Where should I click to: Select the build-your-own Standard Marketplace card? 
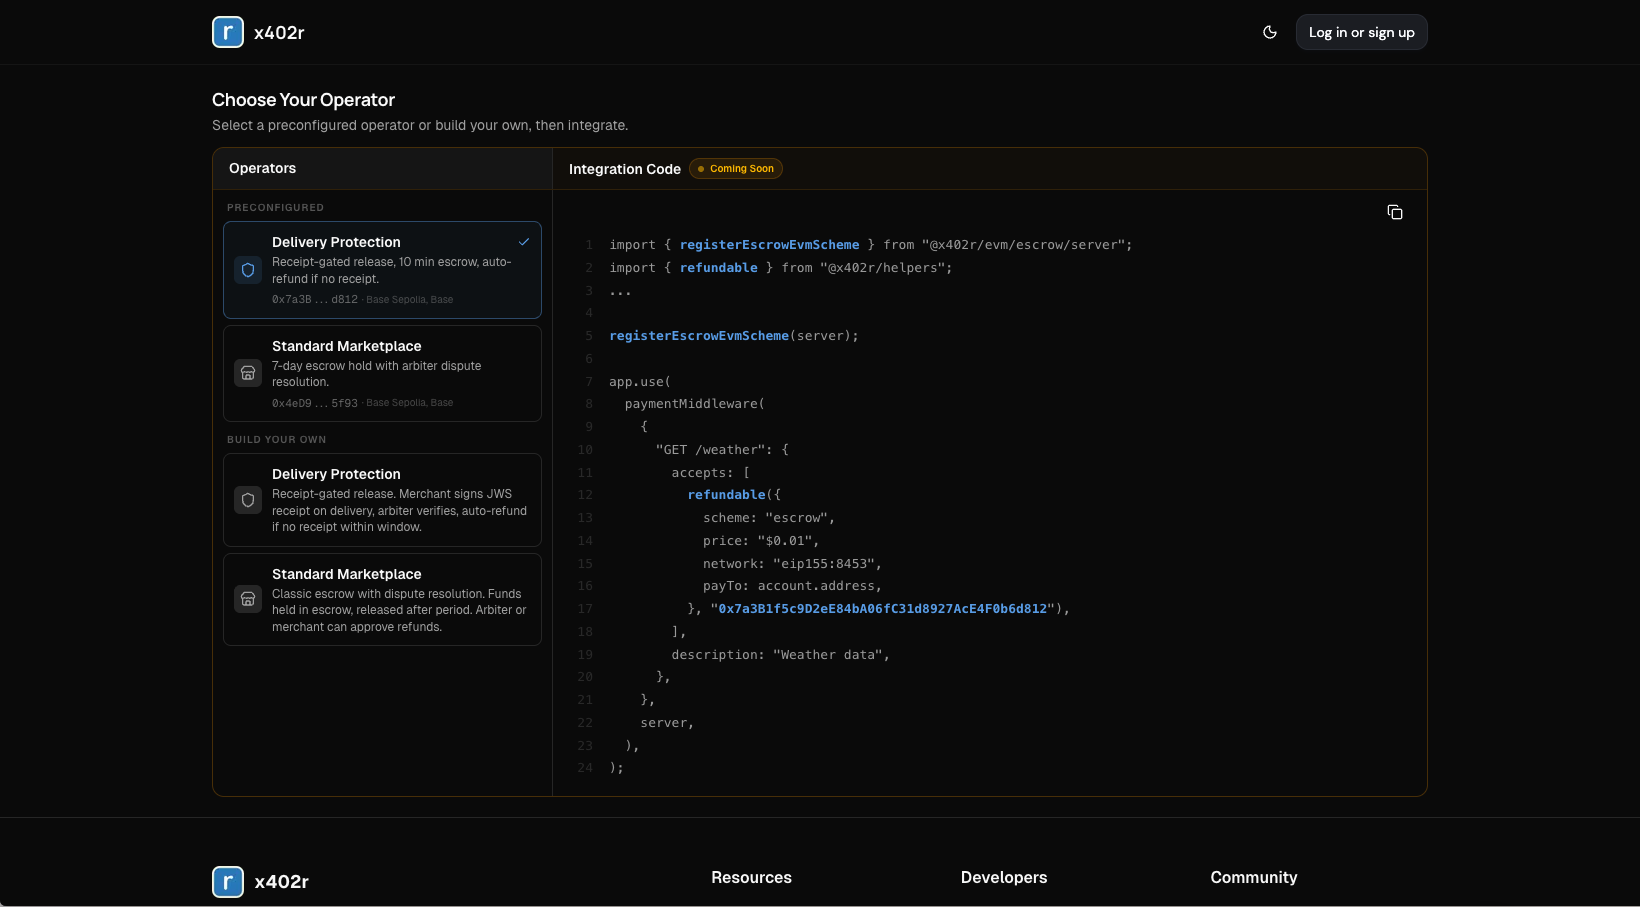[x=382, y=599]
